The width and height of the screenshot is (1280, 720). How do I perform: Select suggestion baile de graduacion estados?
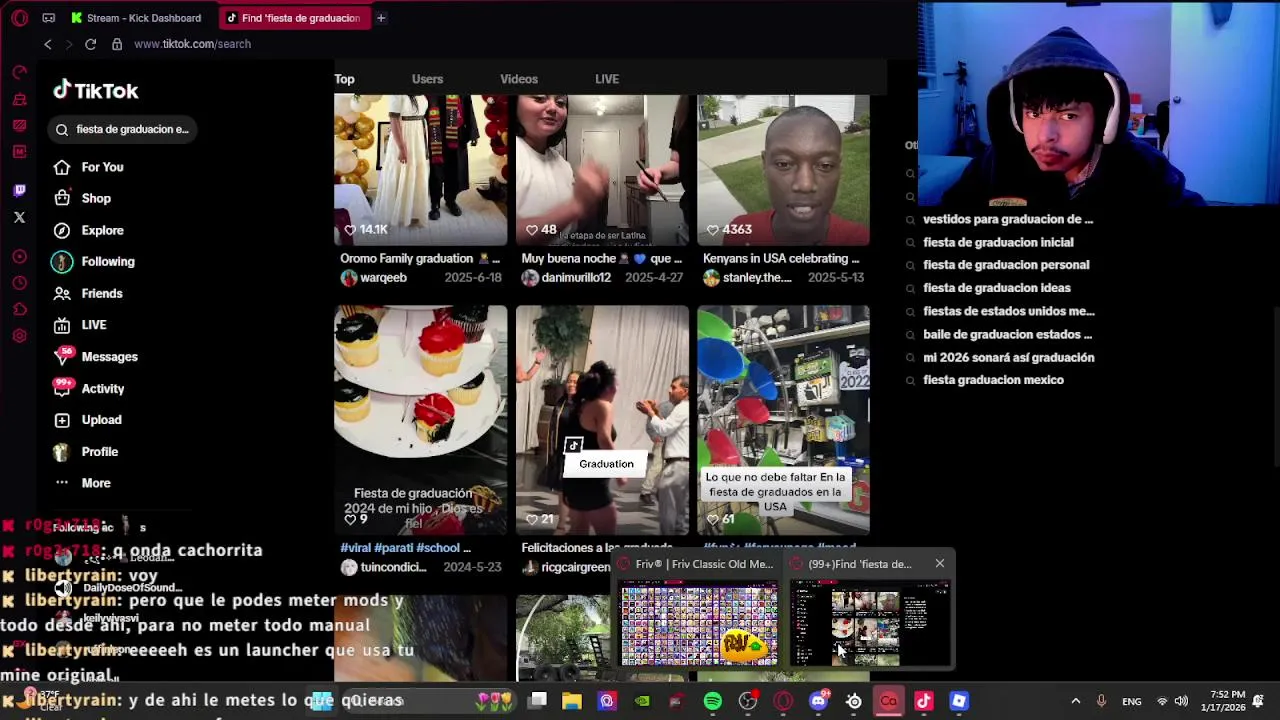(x=1007, y=334)
